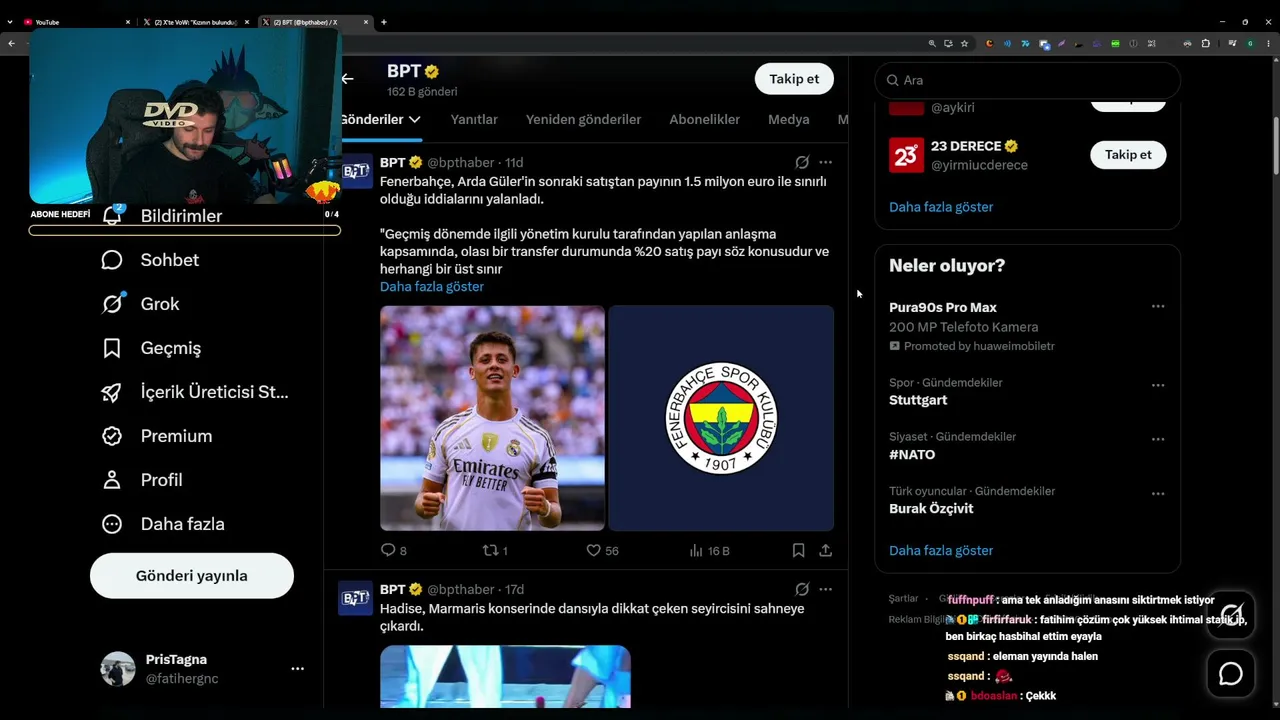
Task: Click reply icon on Fenerbahçe post
Action: pyautogui.click(x=388, y=550)
